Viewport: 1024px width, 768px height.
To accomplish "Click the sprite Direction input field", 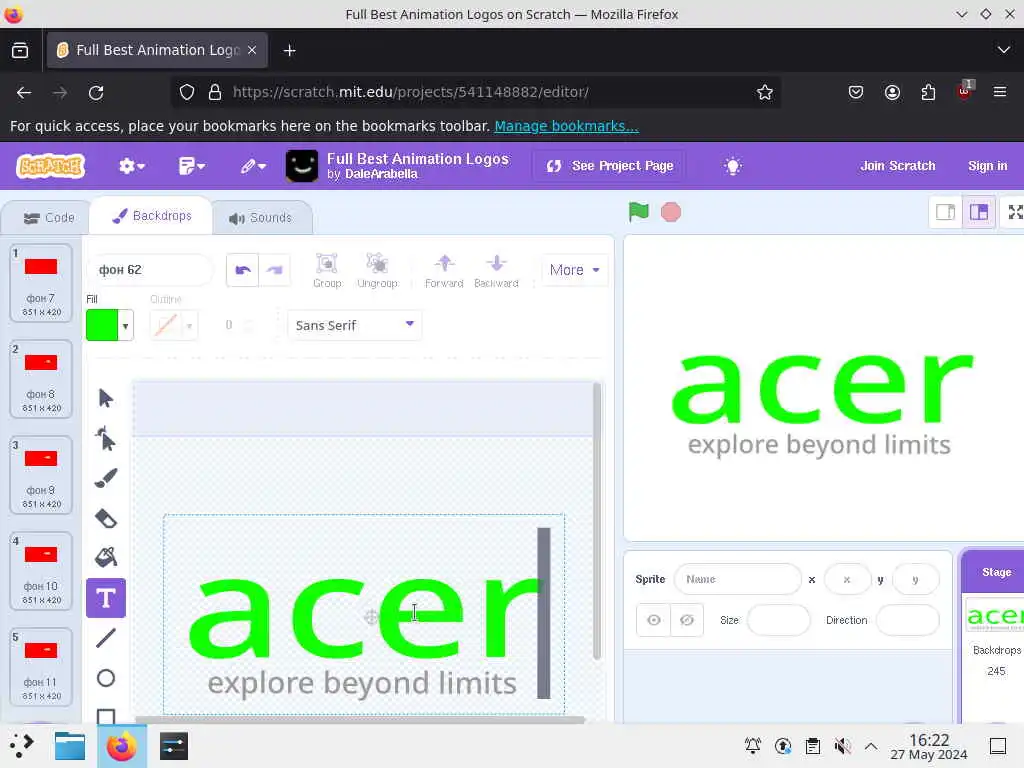I will coord(907,620).
